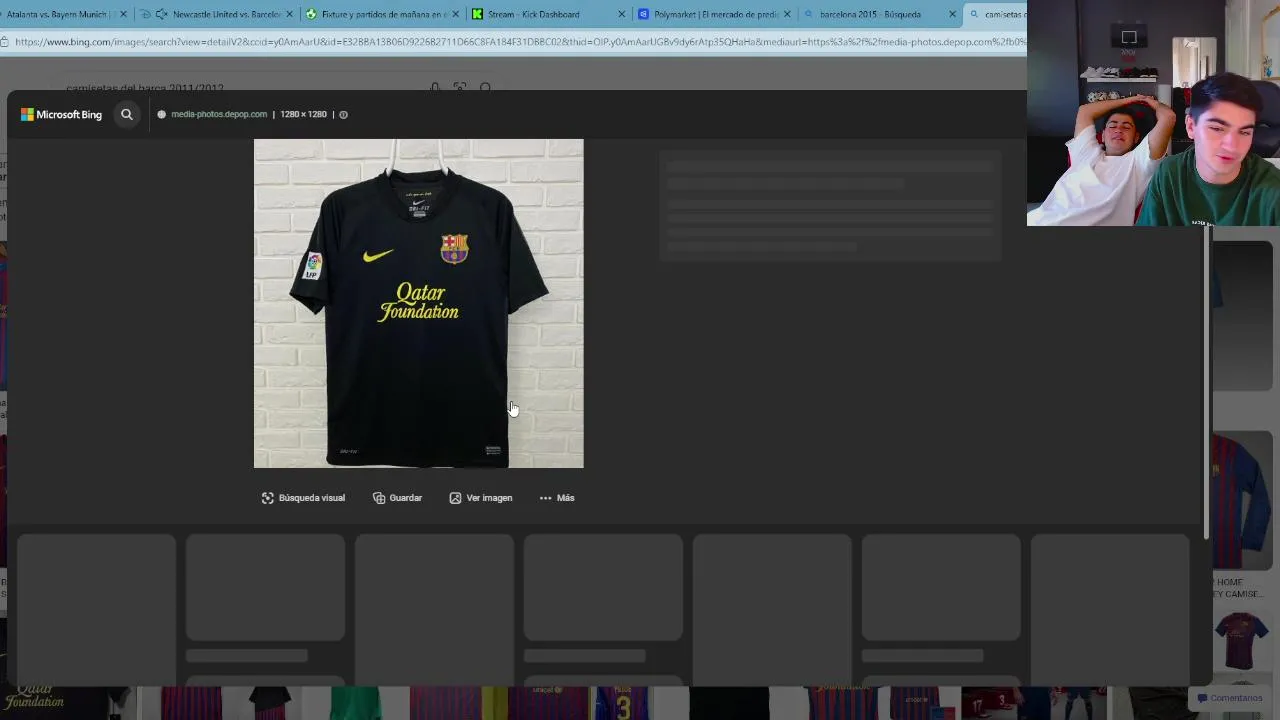
Task: Close the Polymarket tab
Action: 787,14
